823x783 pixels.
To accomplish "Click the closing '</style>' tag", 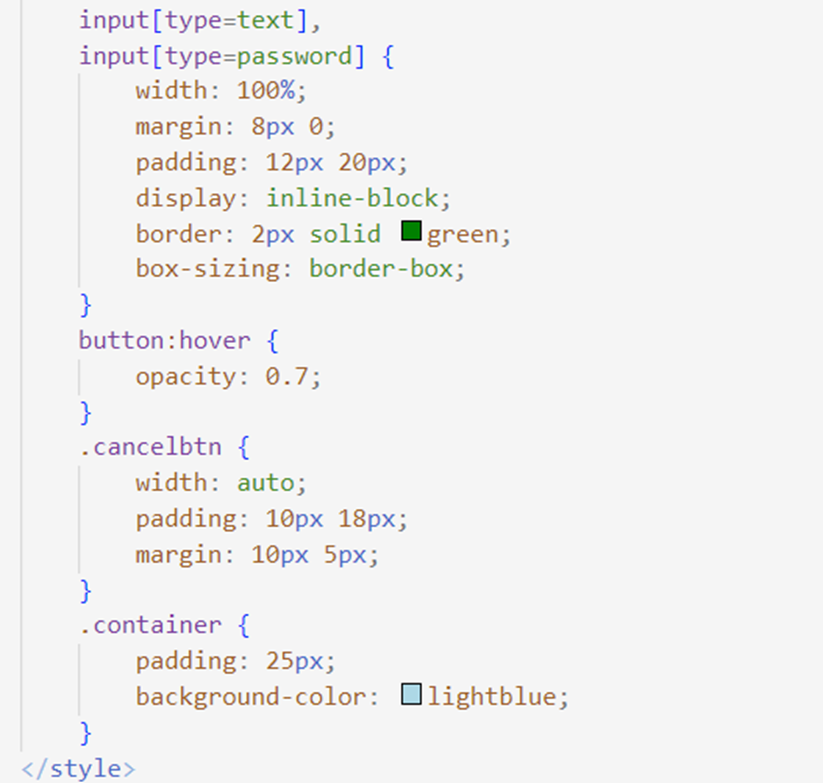I will click(x=78, y=769).
